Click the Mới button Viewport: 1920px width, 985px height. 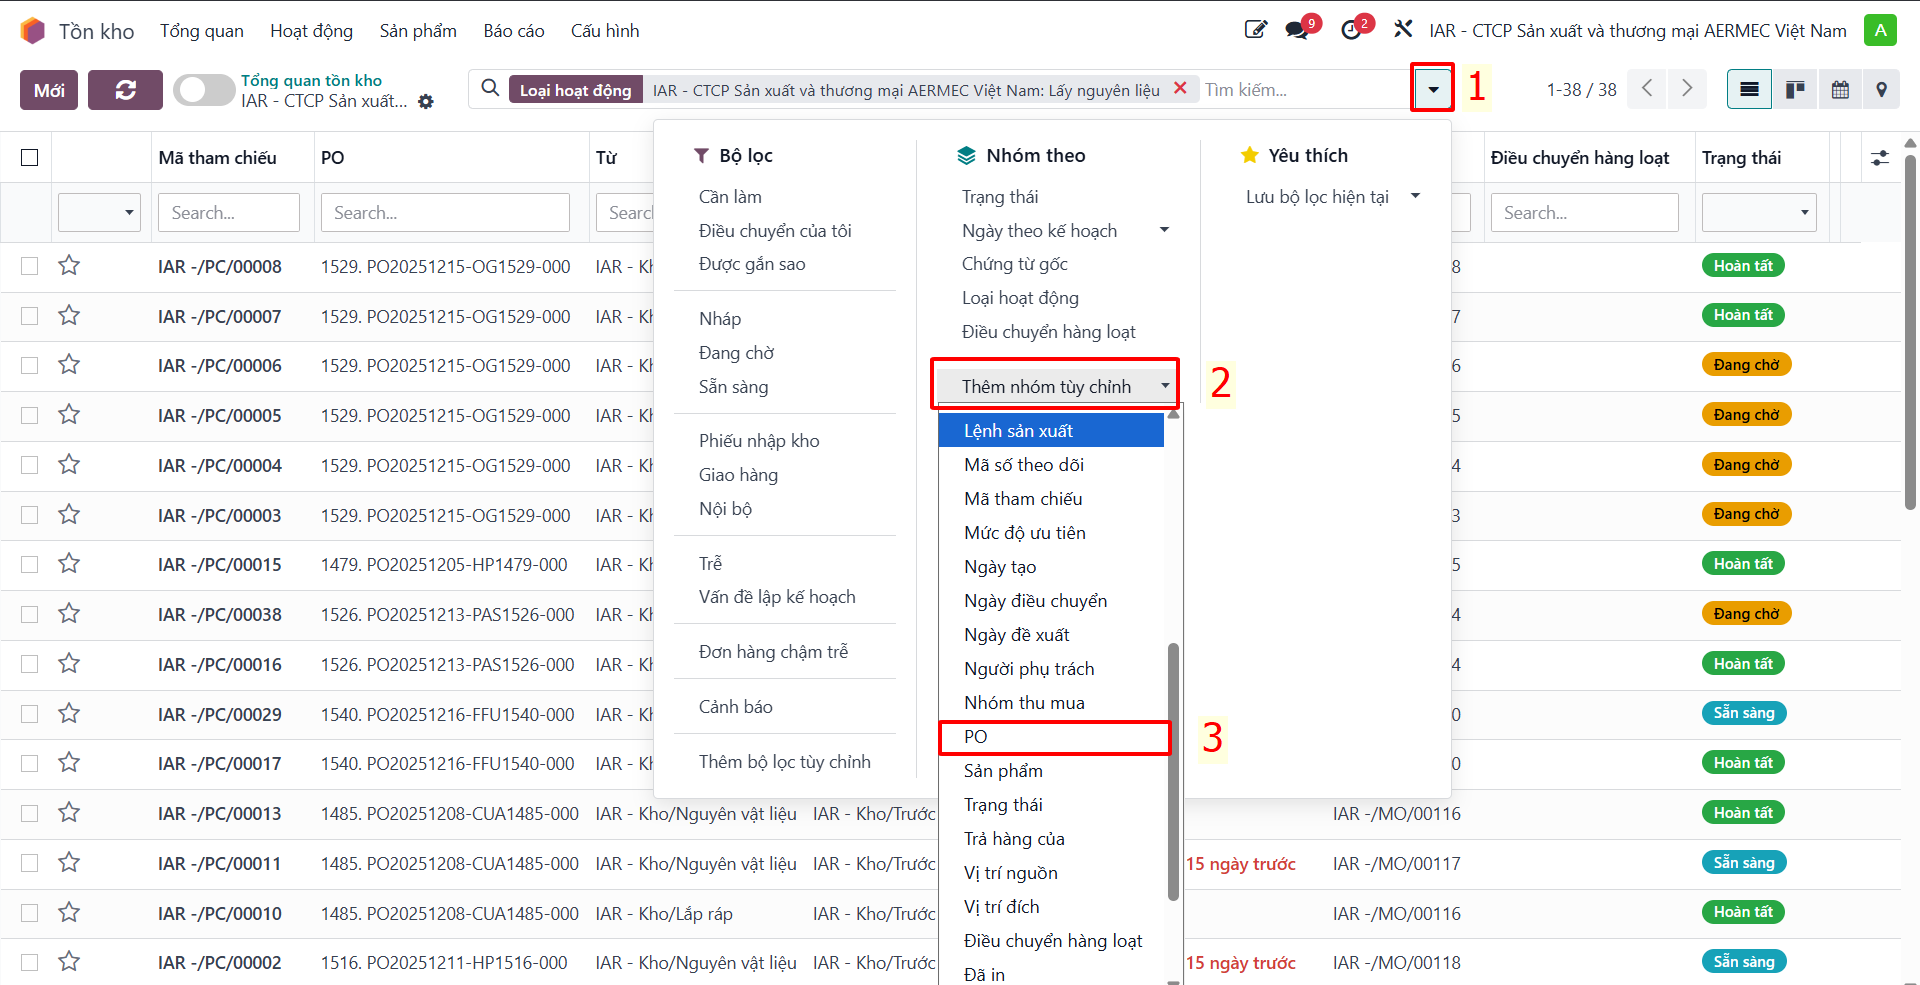click(49, 90)
